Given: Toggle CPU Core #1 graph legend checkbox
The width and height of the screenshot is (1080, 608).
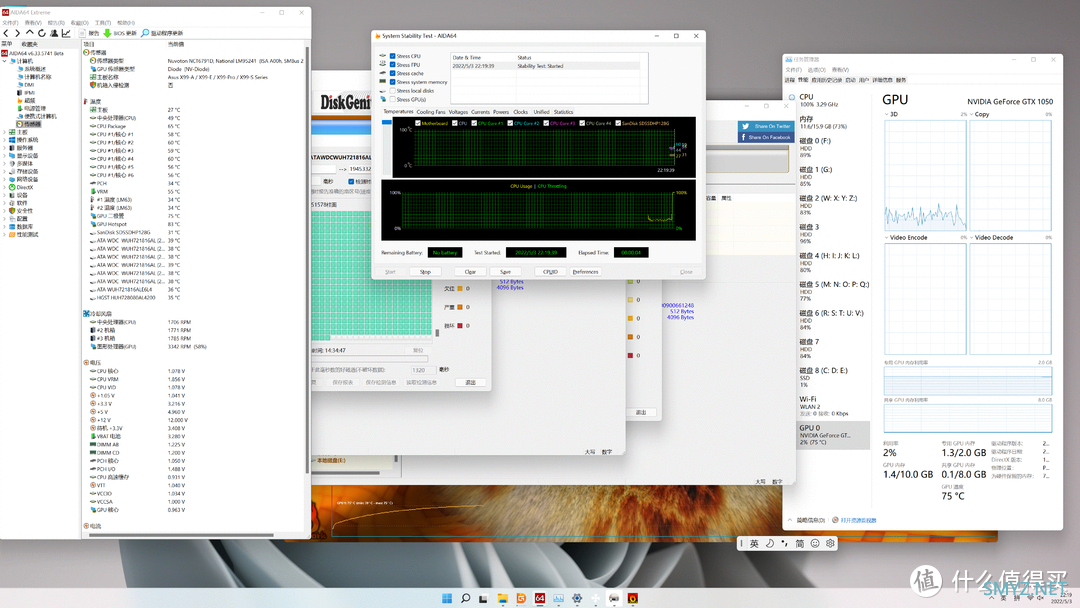Looking at the screenshot, I should click(474, 123).
